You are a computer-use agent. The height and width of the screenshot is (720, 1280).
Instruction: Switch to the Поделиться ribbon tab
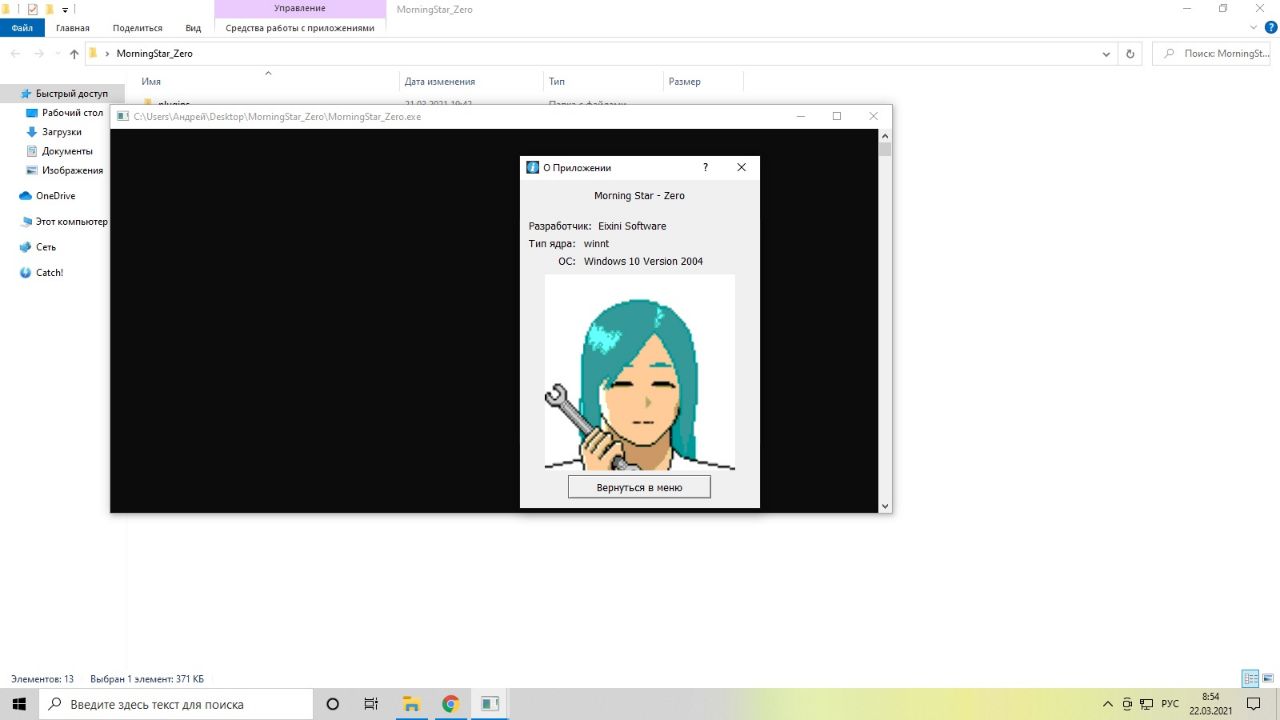(137, 28)
